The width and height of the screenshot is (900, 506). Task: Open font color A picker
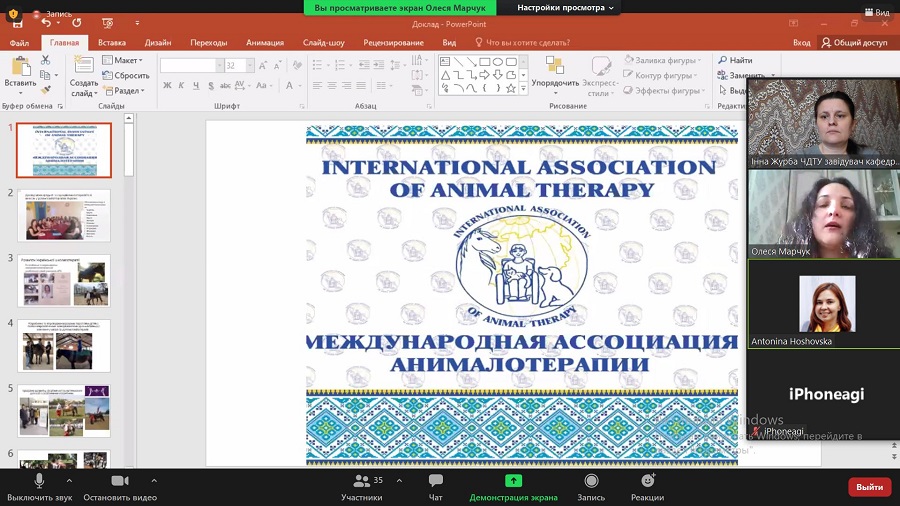point(289,85)
